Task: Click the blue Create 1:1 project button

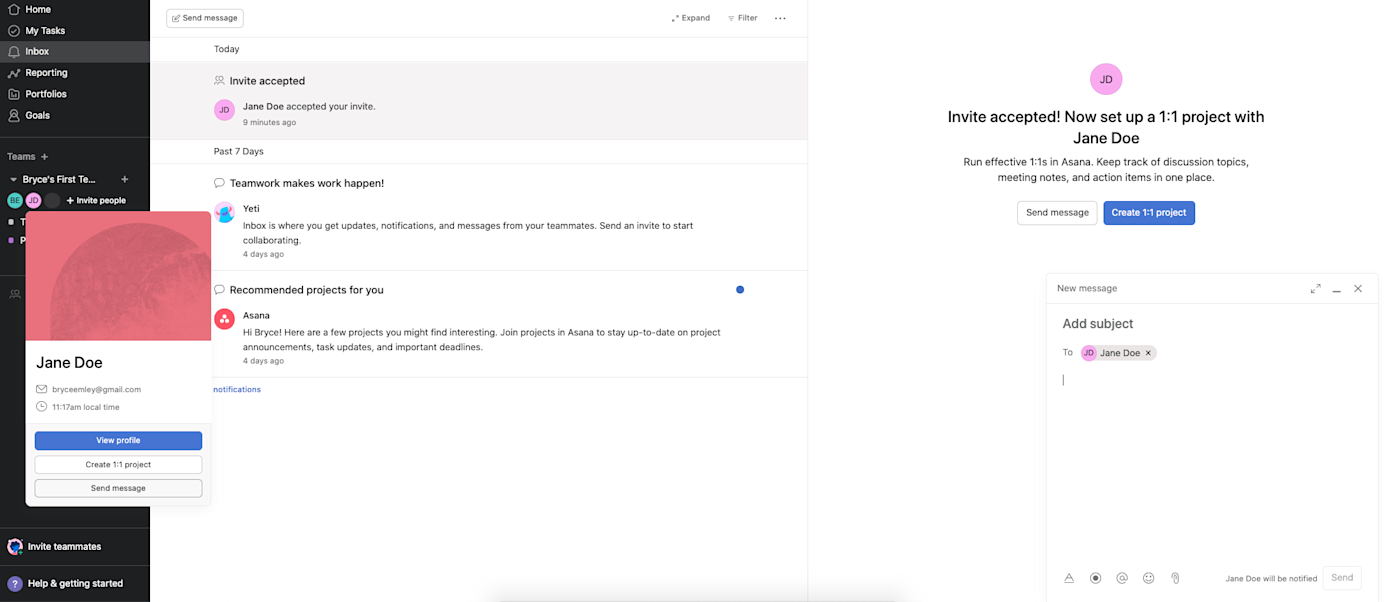Action: (x=1149, y=213)
